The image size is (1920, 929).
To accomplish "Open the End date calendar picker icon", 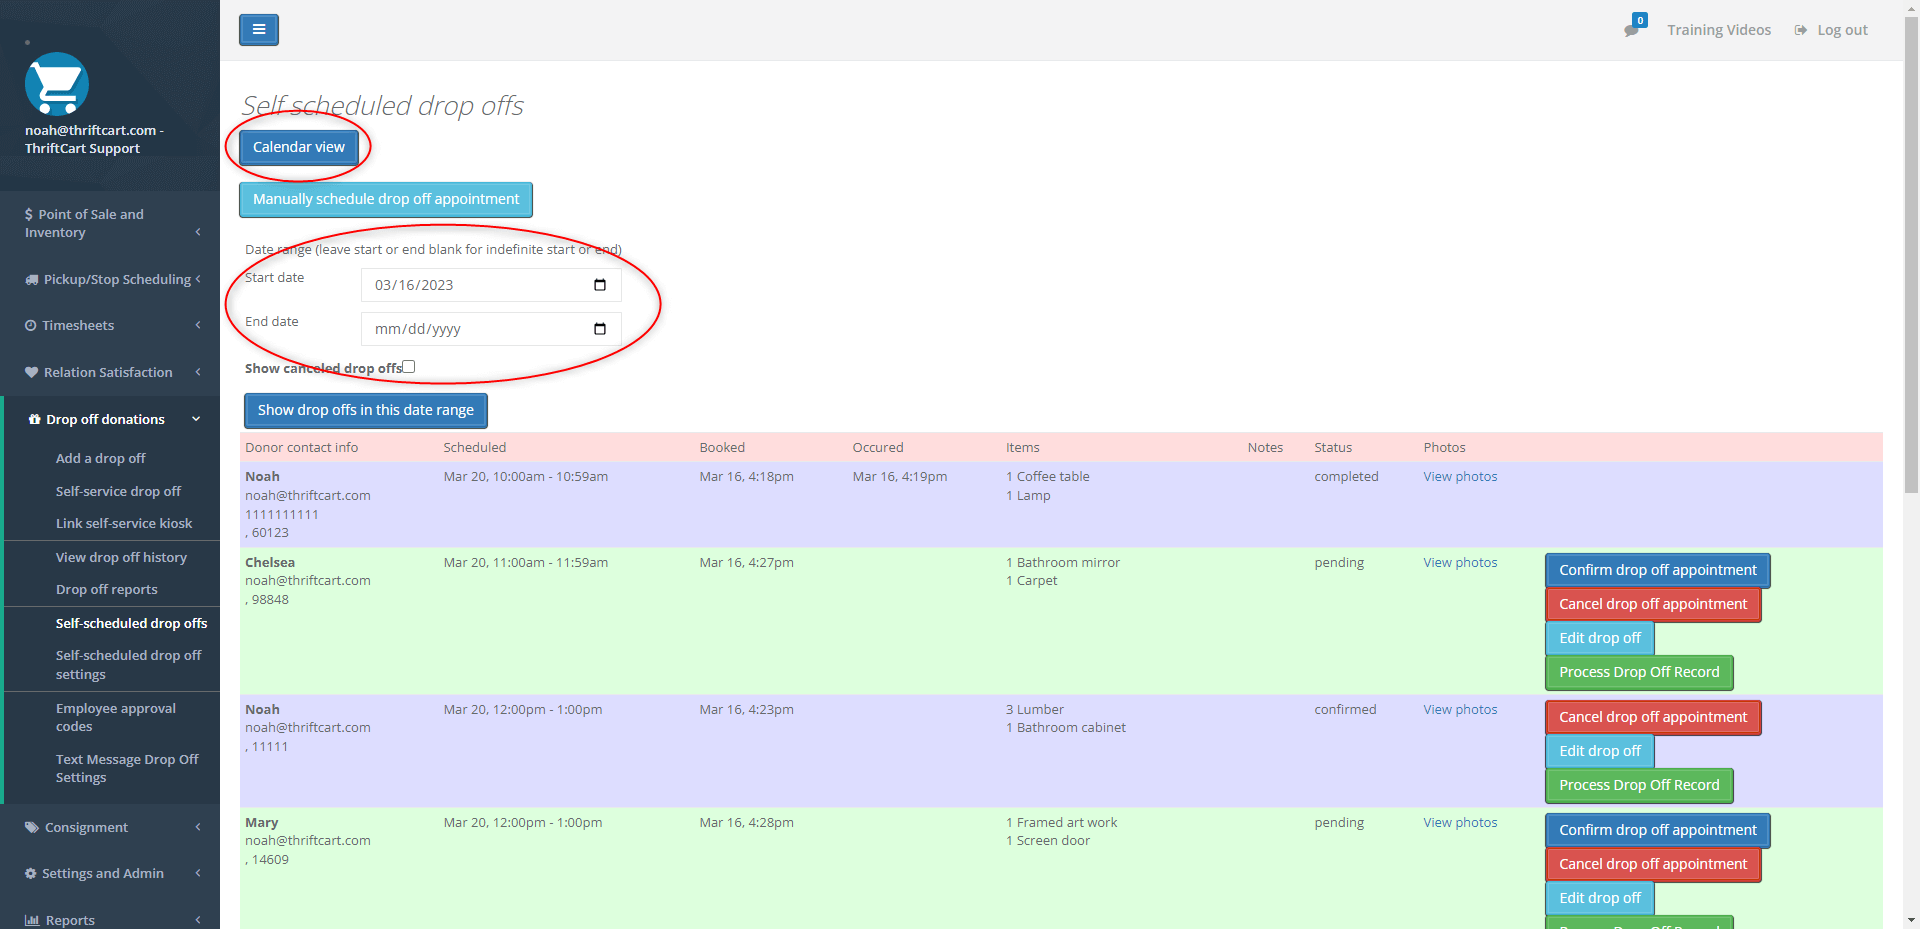I will pos(599,329).
